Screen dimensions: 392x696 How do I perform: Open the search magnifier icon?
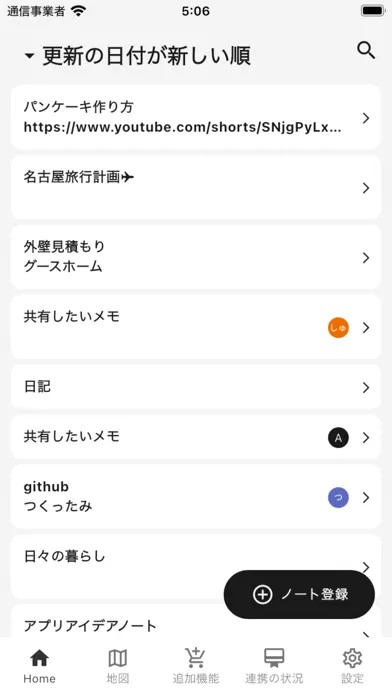pyautogui.click(x=366, y=51)
